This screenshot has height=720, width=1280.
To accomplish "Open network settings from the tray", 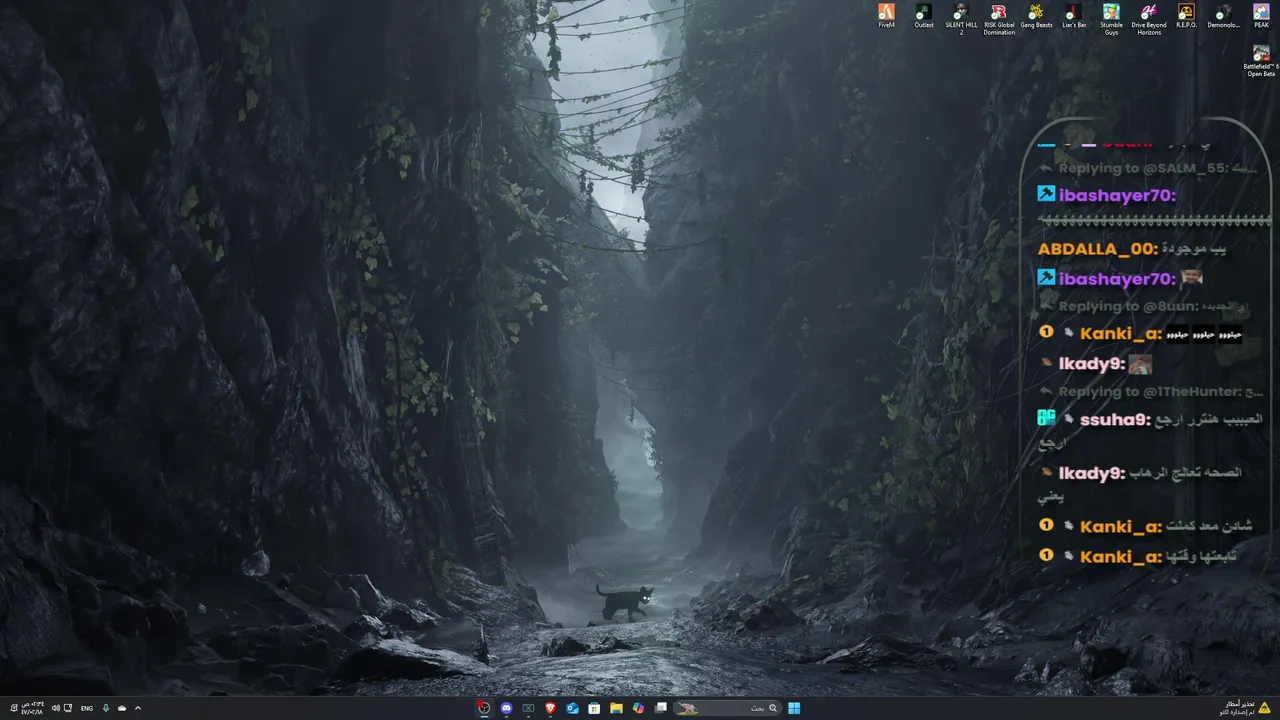I will 68,708.
